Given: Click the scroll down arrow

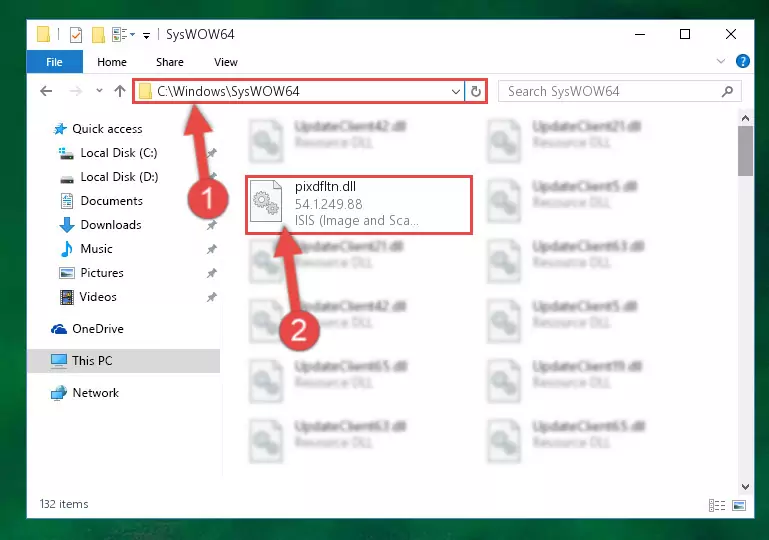Looking at the screenshot, I should click(745, 487).
